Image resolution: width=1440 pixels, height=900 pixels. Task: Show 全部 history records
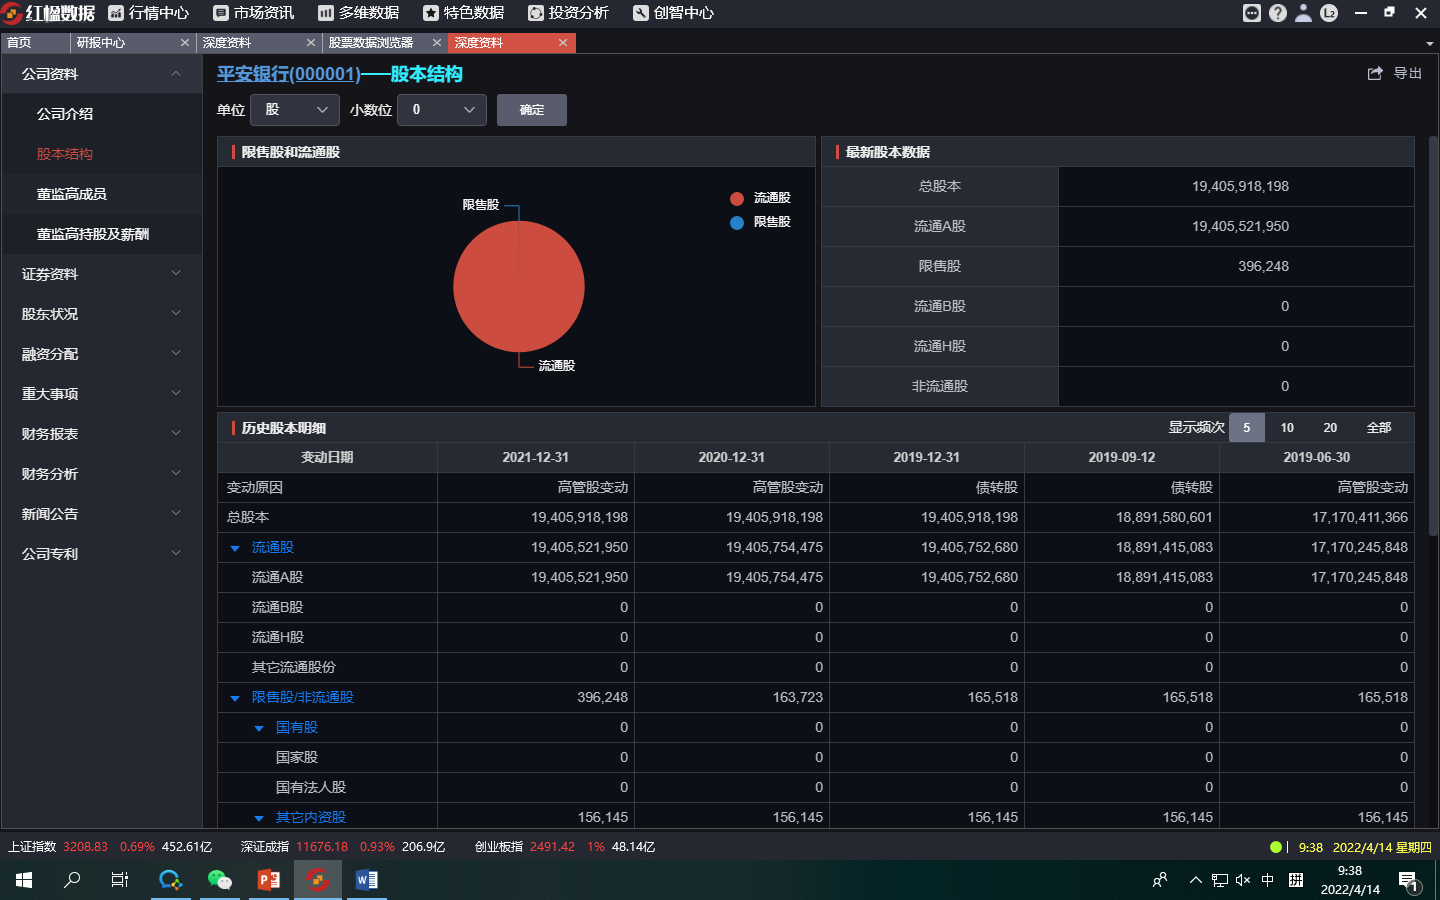(1379, 428)
